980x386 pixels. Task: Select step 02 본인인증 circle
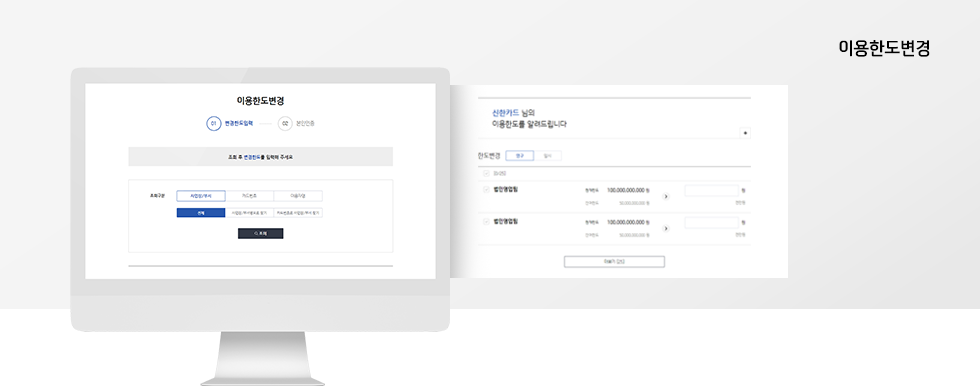(x=285, y=124)
